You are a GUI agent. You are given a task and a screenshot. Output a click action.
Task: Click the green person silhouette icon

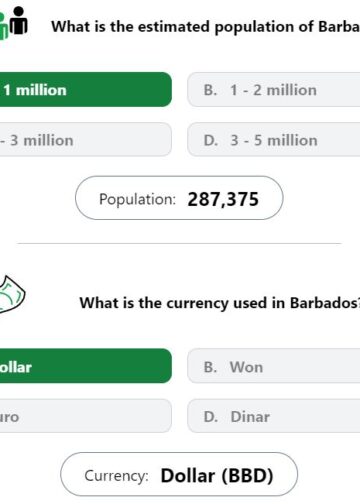(x=3, y=27)
